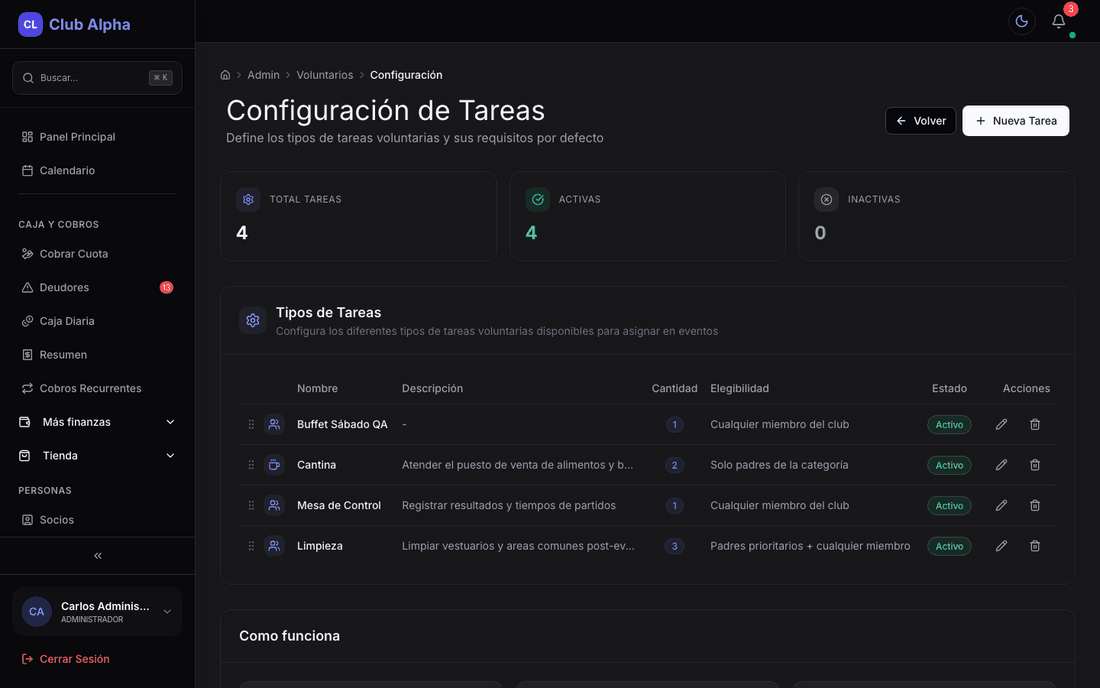1100x688 pixels.
Task: Focus the Buscar search field
Action: click(x=98, y=78)
